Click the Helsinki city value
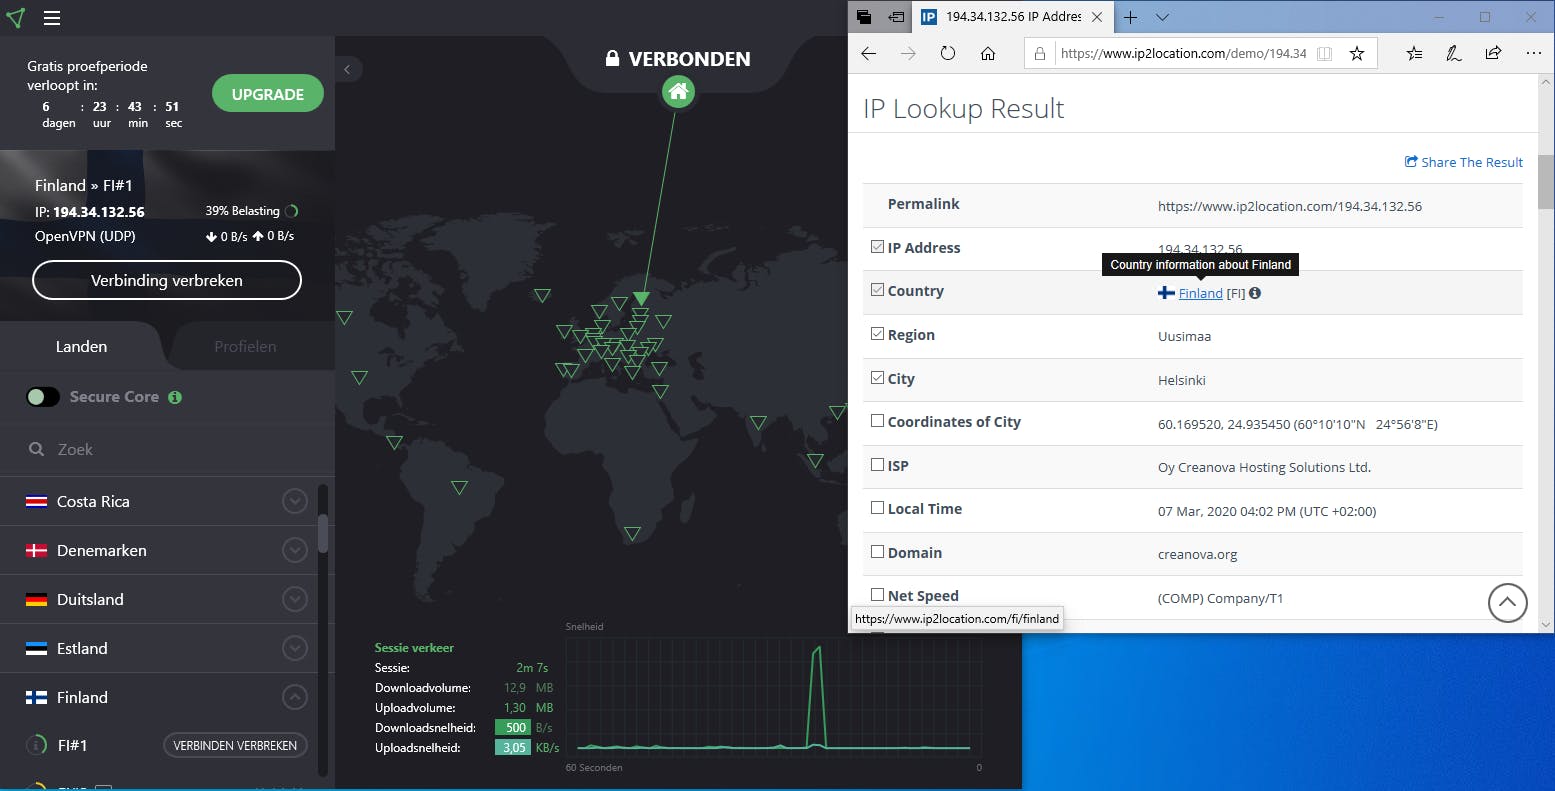 click(x=1182, y=380)
